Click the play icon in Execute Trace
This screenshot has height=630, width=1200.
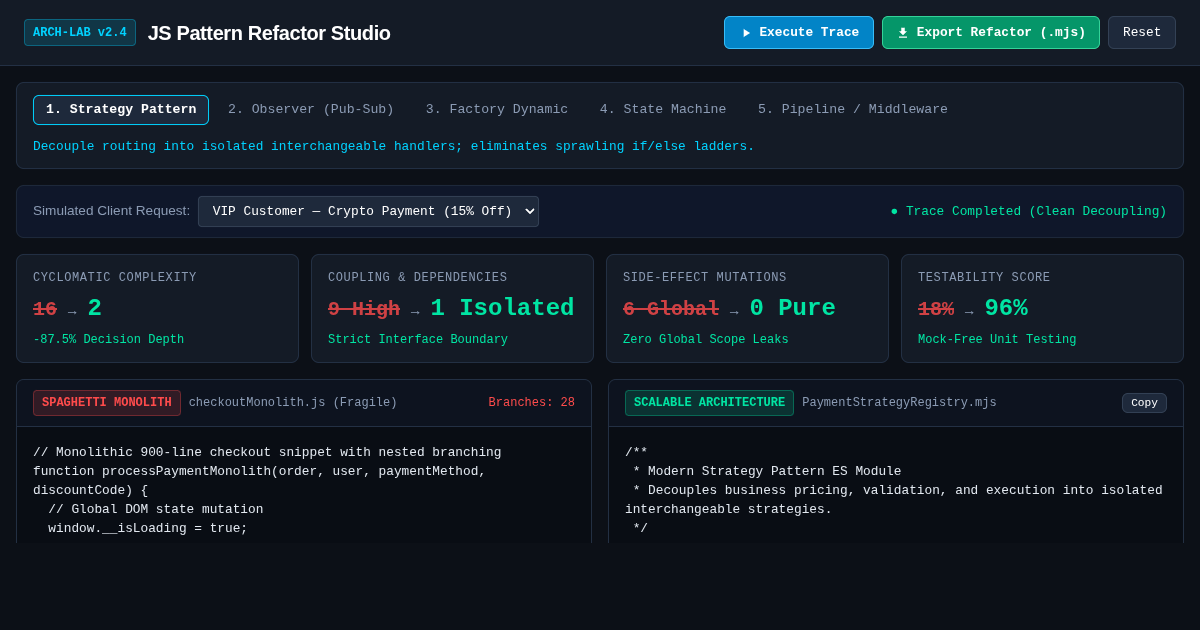(x=746, y=33)
